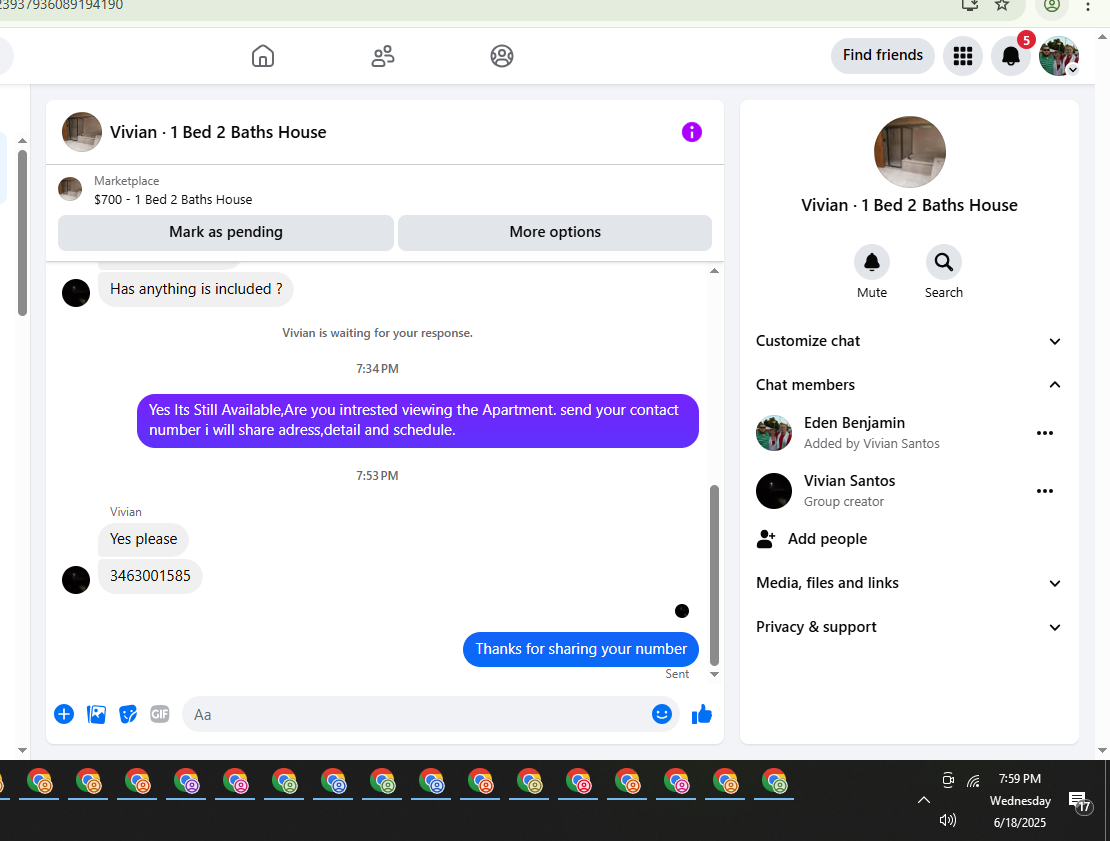The width and height of the screenshot is (1110, 841).
Task: Click the message 3463001585
Action: tap(150, 576)
